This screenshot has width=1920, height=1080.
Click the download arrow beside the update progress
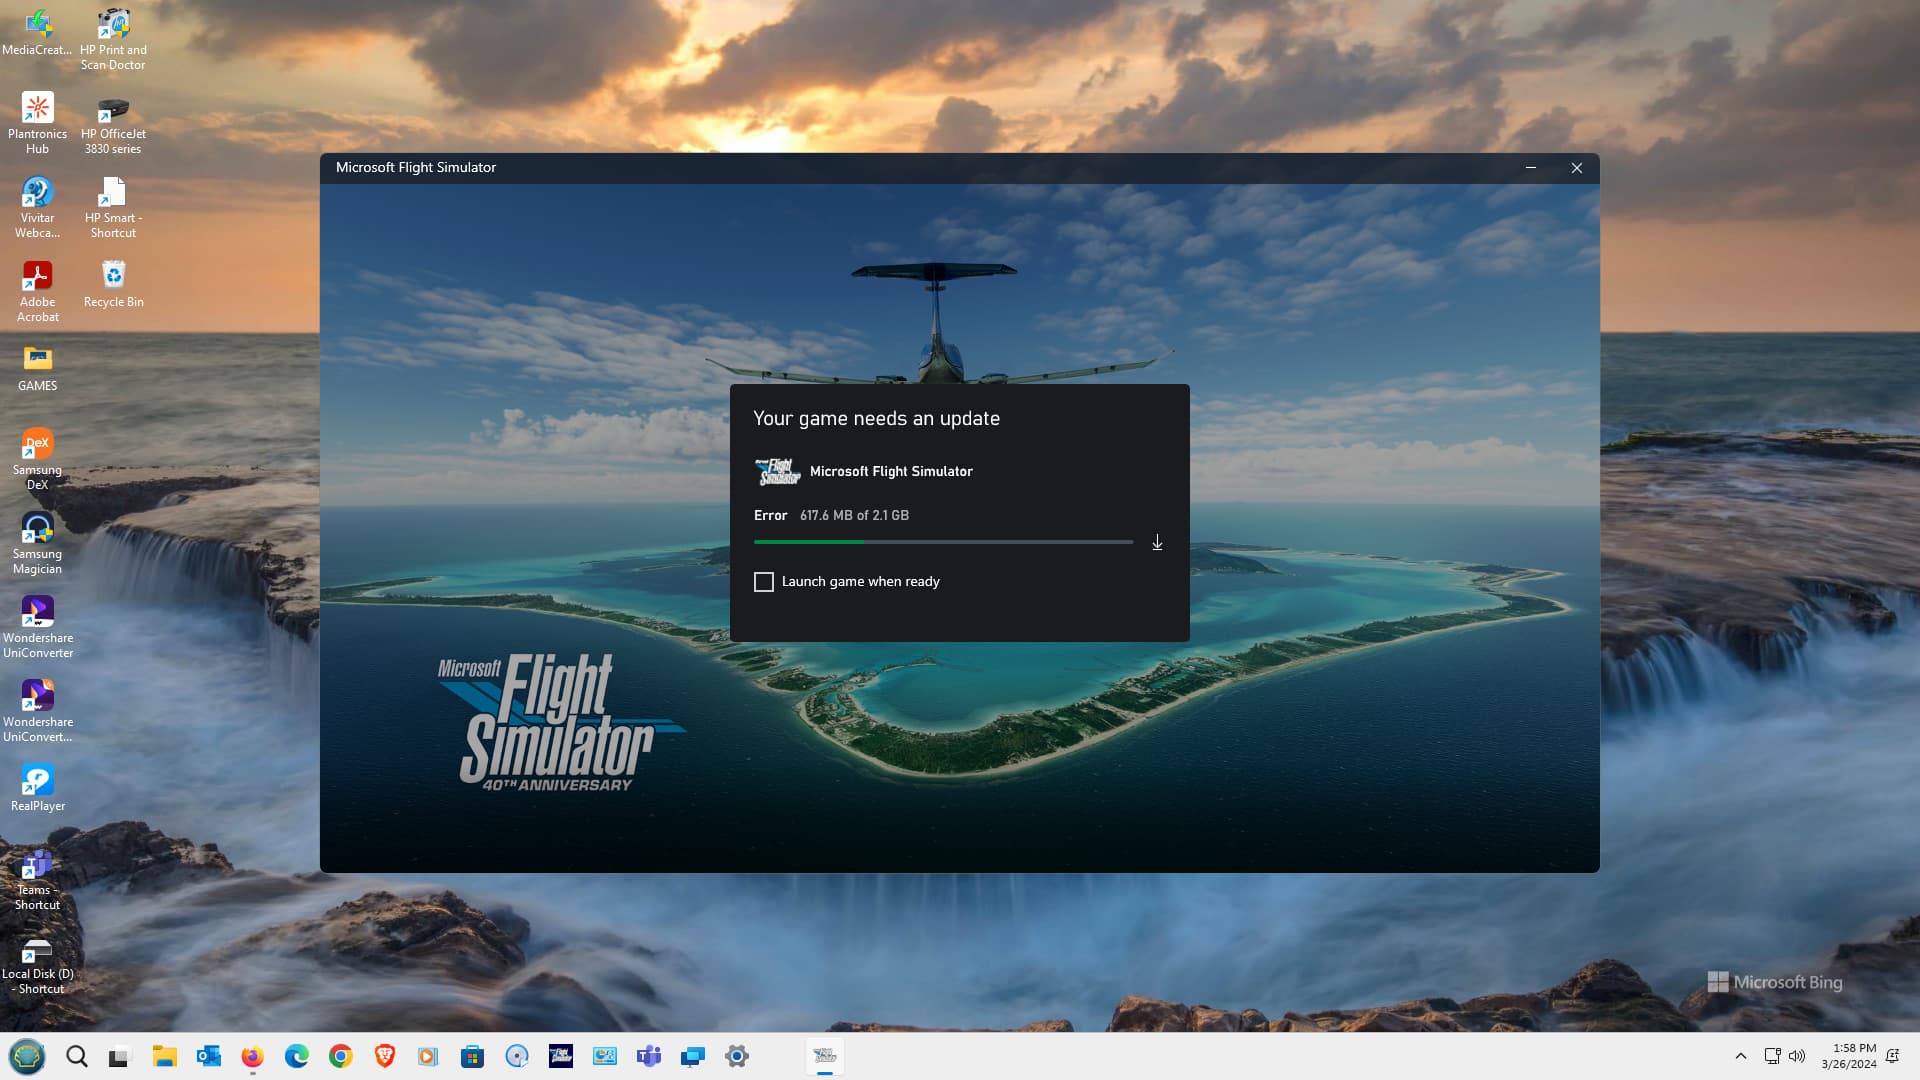coord(1157,542)
